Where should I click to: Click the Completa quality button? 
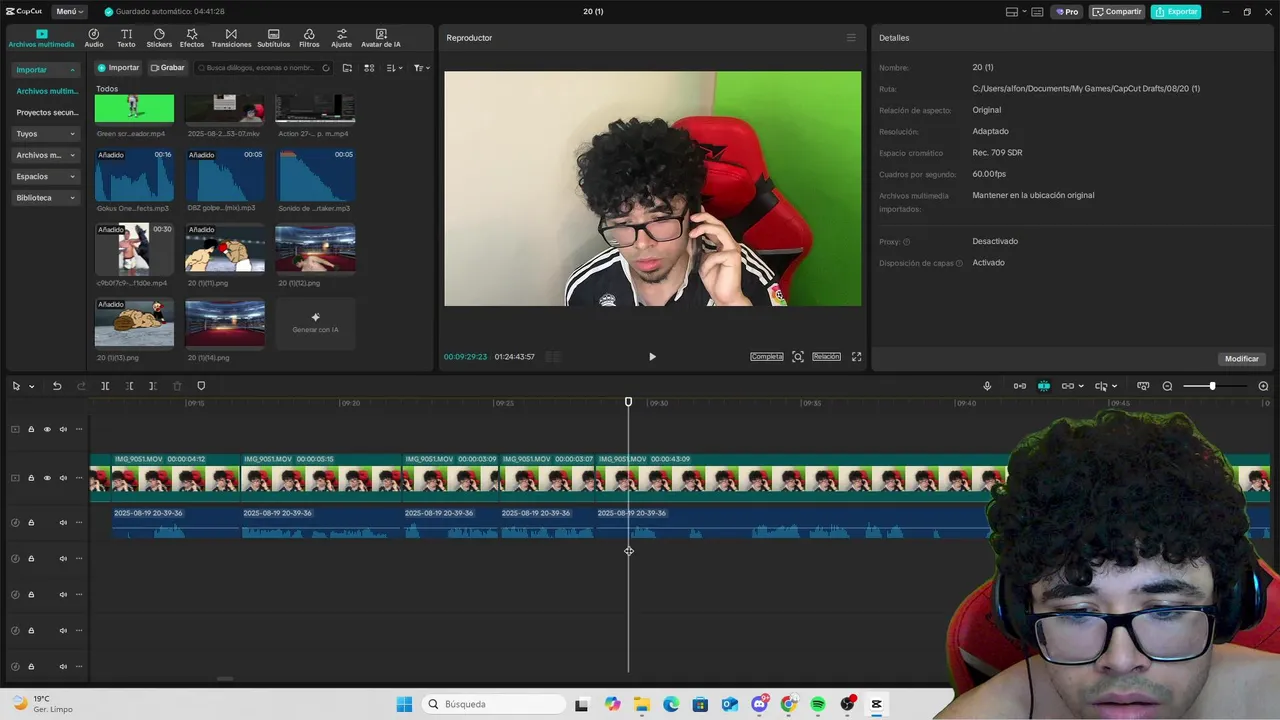[x=767, y=357]
